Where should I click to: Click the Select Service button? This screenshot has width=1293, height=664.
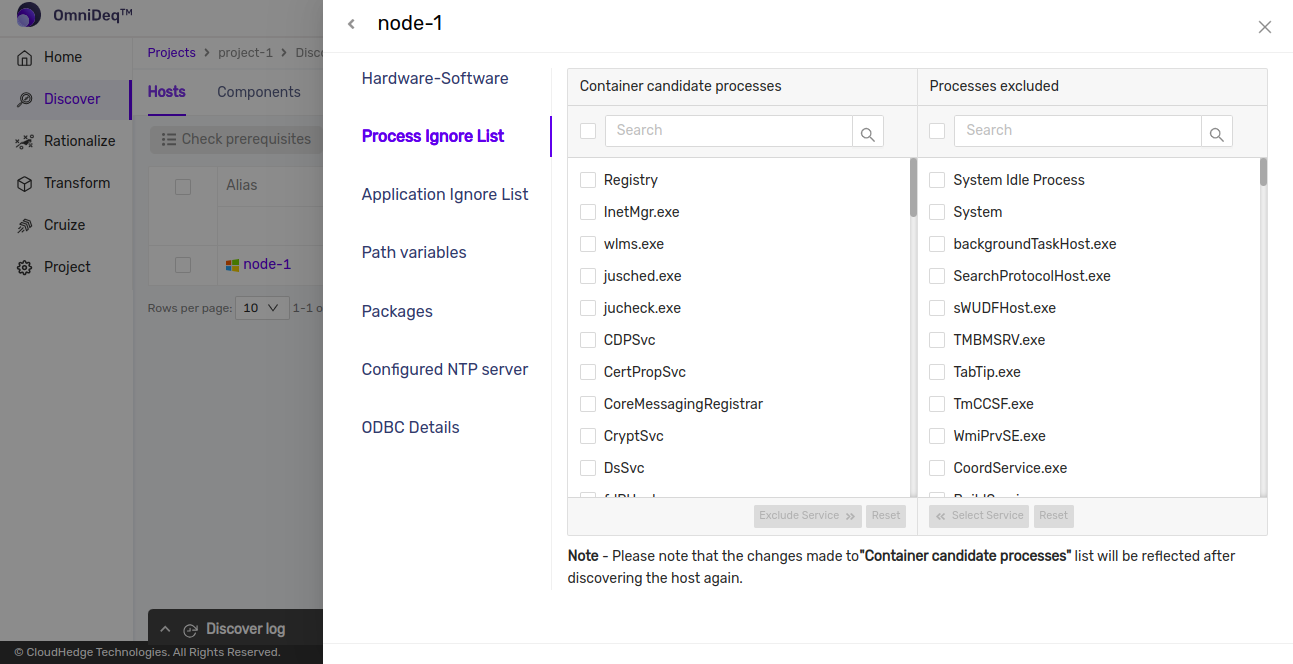pyautogui.click(x=979, y=516)
